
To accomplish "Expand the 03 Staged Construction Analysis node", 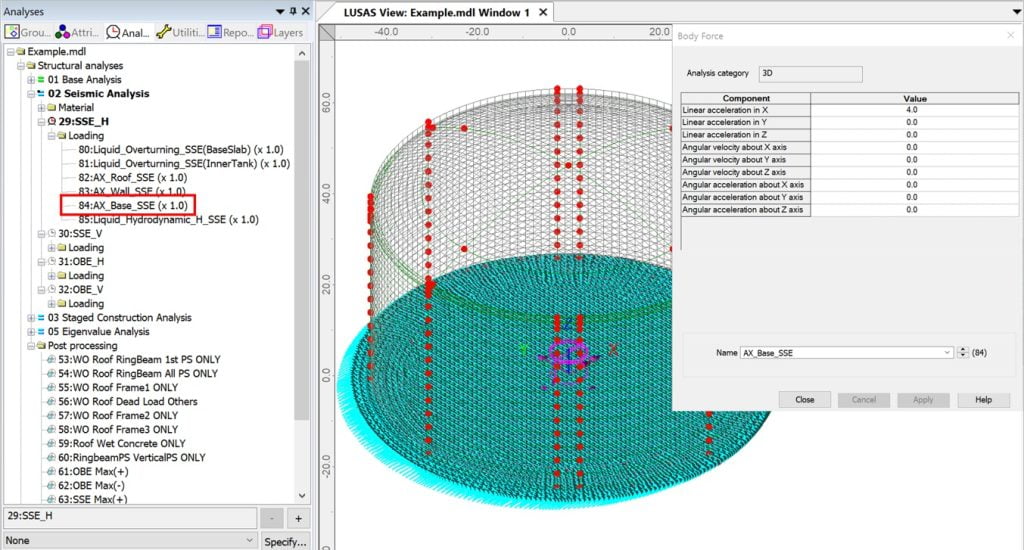I will pos(30,317).
